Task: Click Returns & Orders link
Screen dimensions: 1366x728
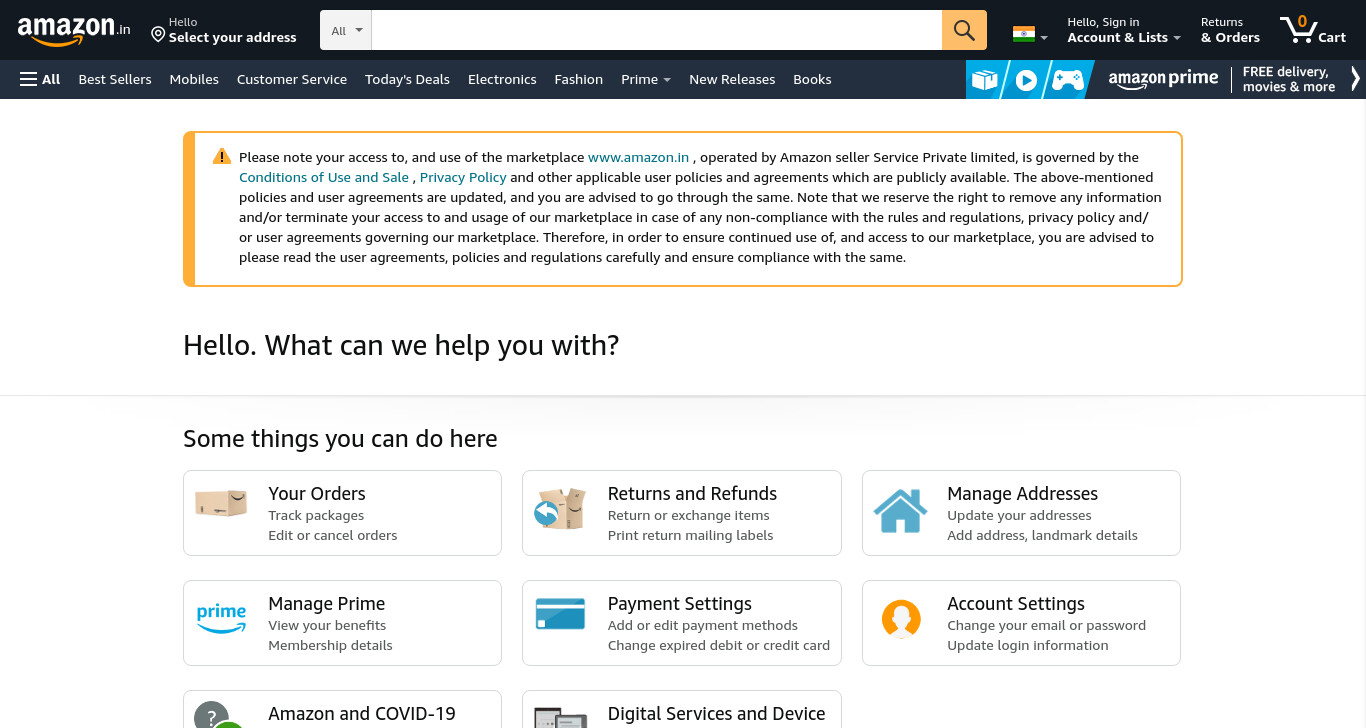Action: (1230, 30)
